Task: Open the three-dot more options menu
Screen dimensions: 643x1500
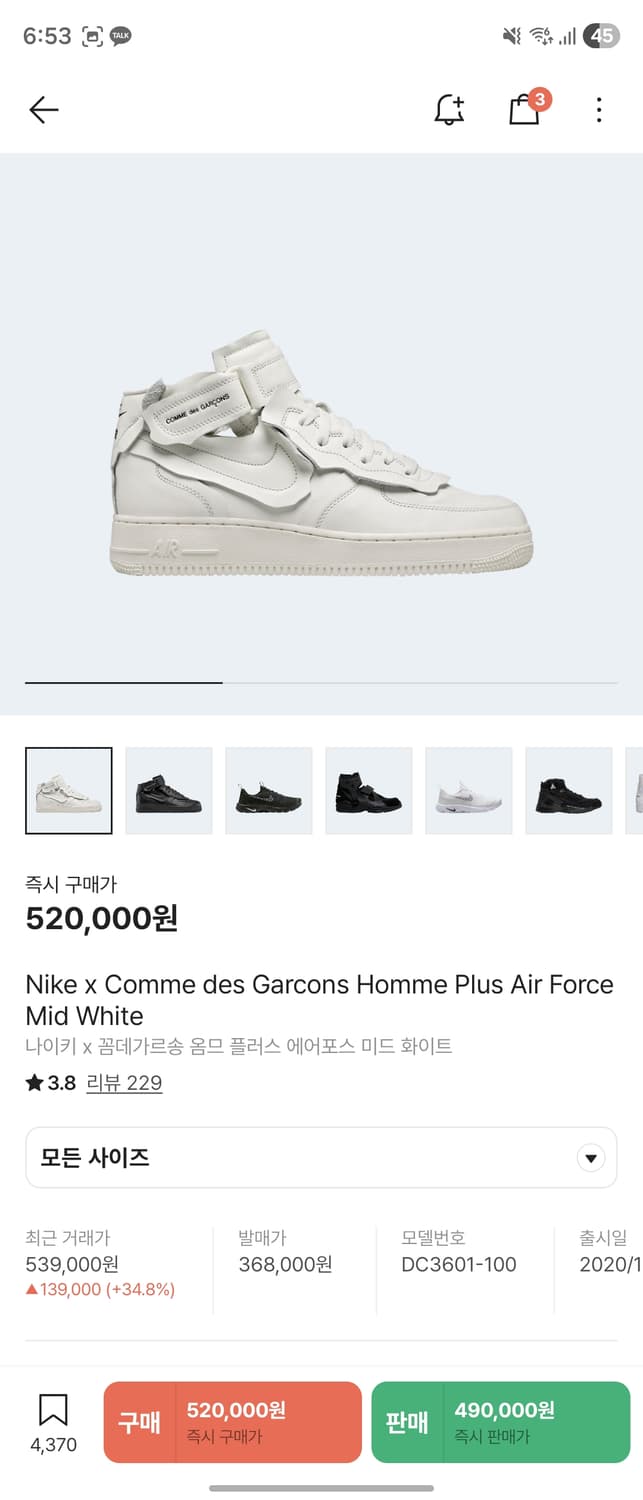Action: click(x=598, y=110)
